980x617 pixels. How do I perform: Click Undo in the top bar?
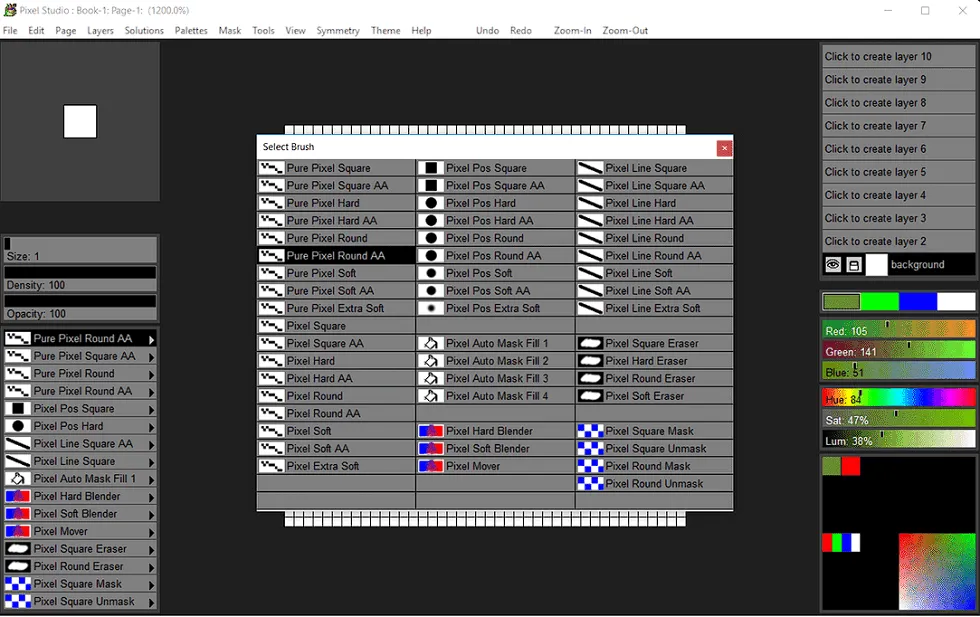point(487,31)
